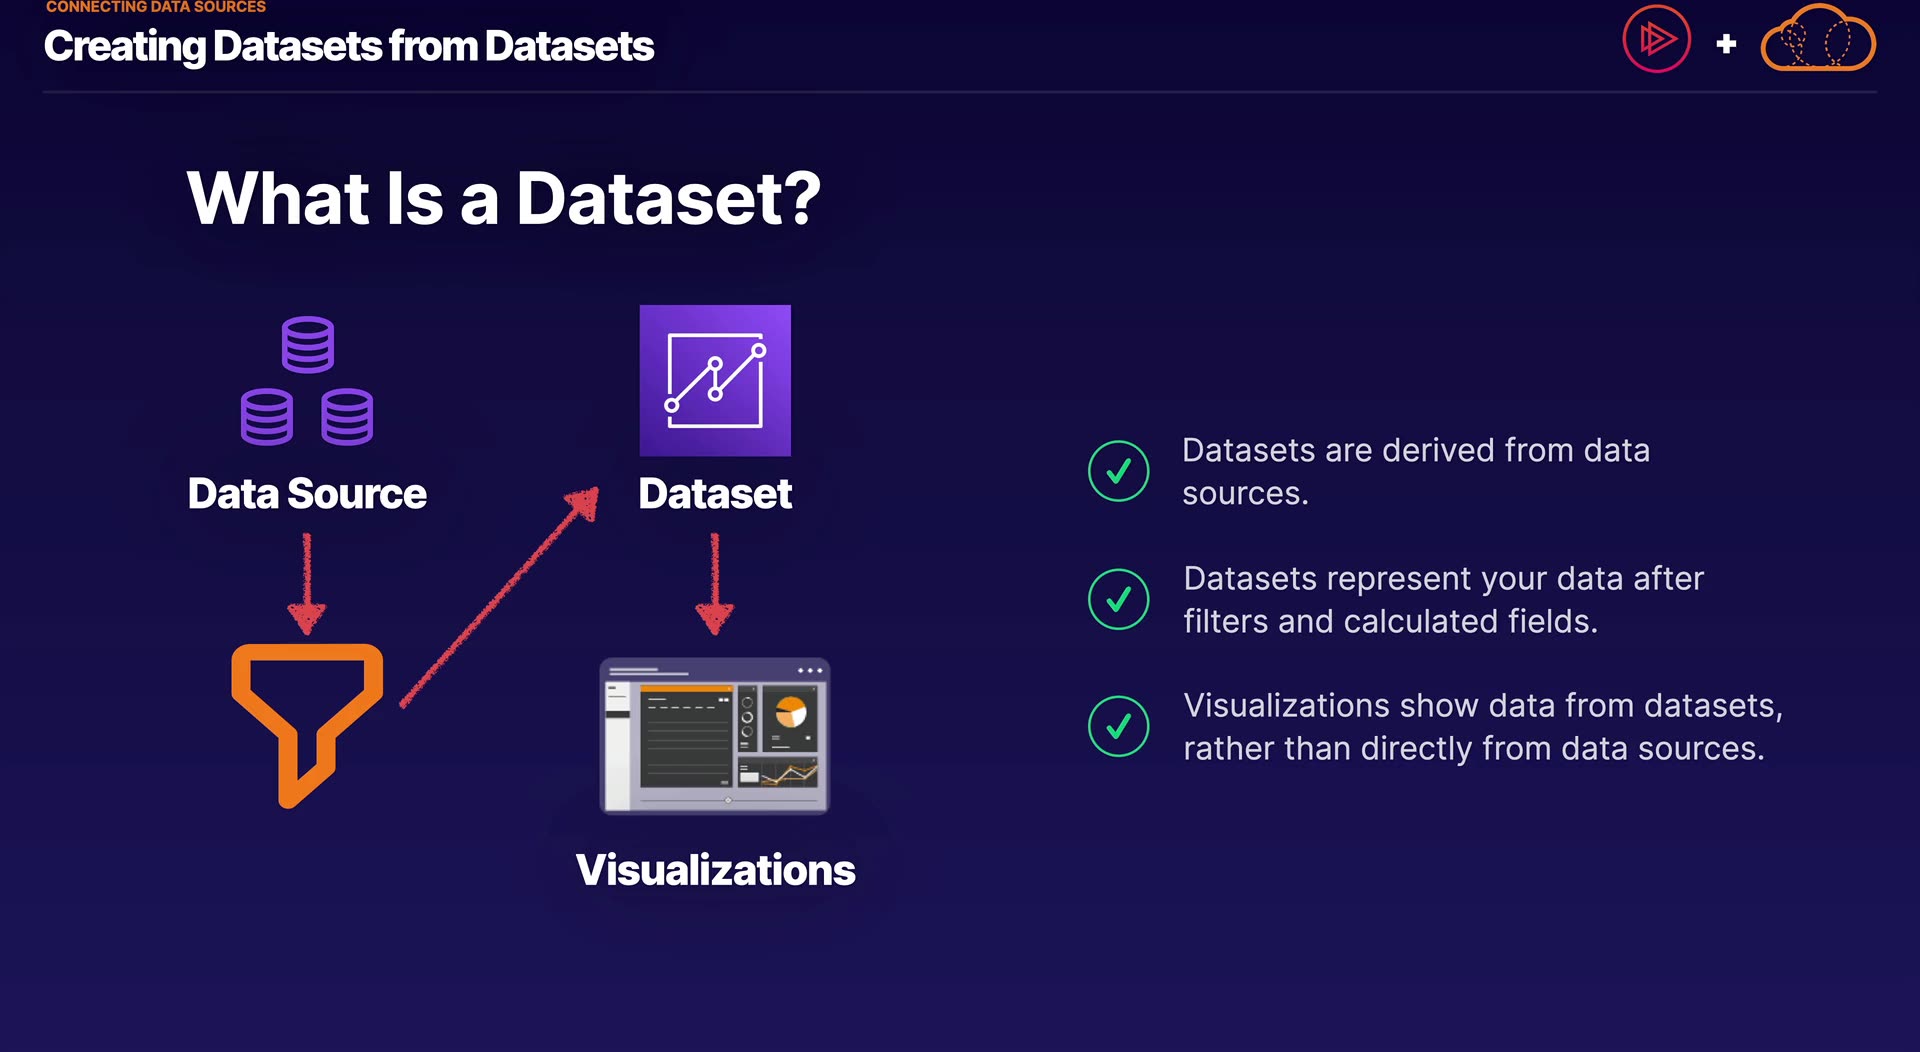Click checkmark beside 'Visualizations show data'
The image size is (1920, 1052).
click(x=1118, y=726)
